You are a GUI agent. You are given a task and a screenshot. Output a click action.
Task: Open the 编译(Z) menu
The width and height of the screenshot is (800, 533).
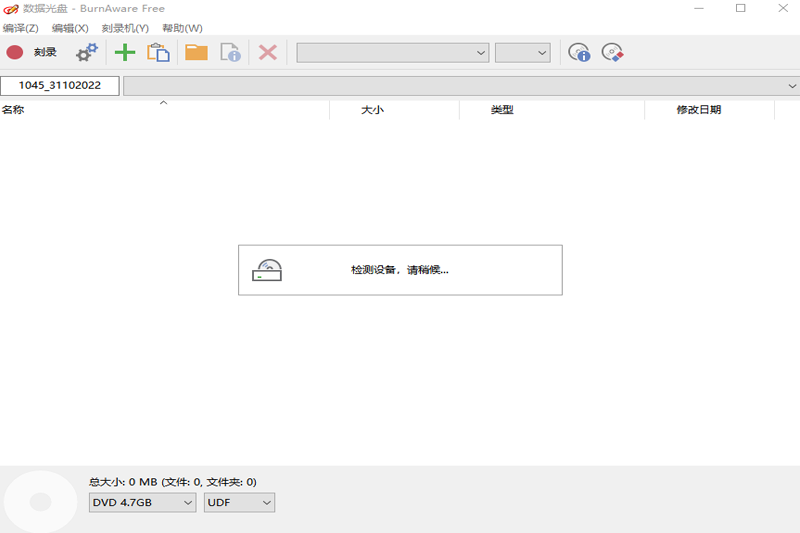tap(21, 28)
